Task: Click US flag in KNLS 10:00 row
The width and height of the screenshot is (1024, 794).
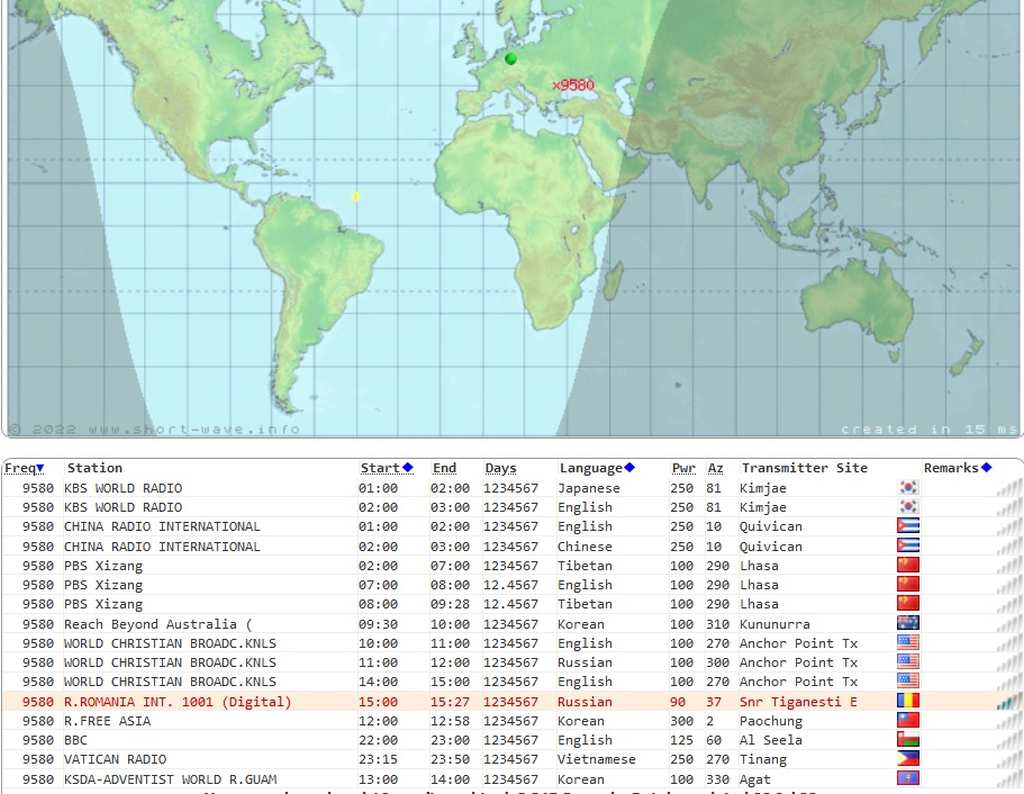Action: tap(908, 643)
